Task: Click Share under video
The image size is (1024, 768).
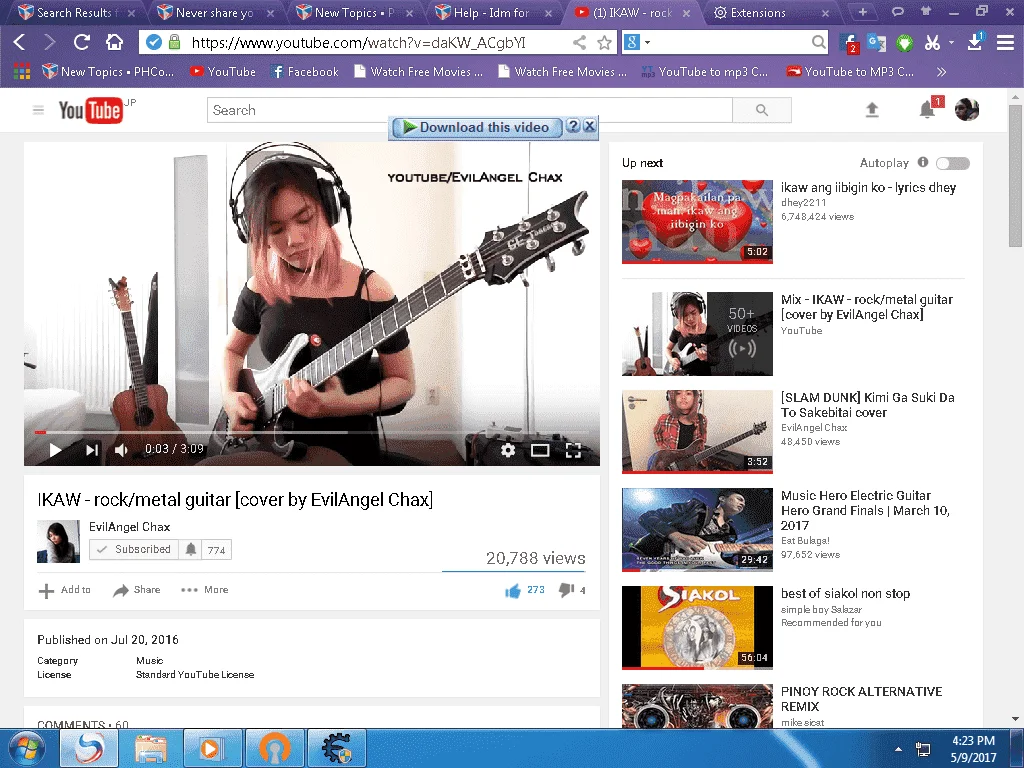Action: point(136,590)
